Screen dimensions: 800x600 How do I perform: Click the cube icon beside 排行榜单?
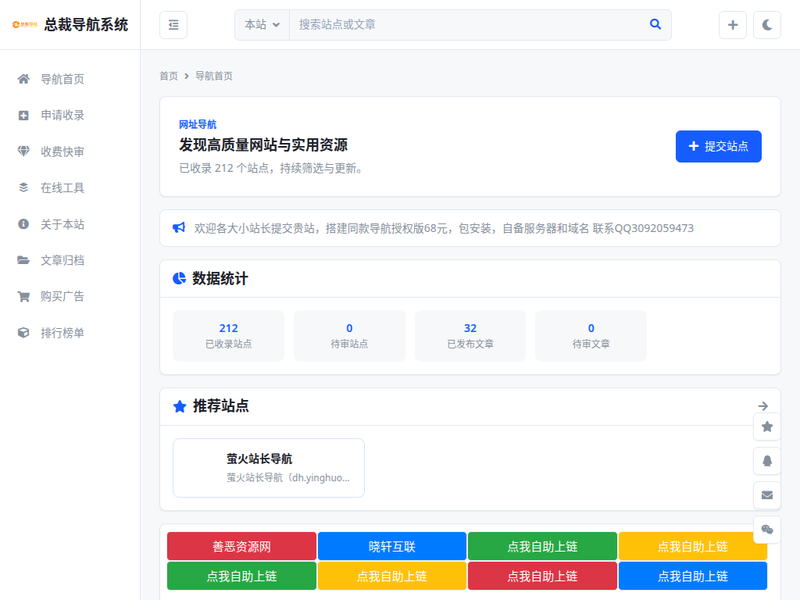(x=23, y=333)
